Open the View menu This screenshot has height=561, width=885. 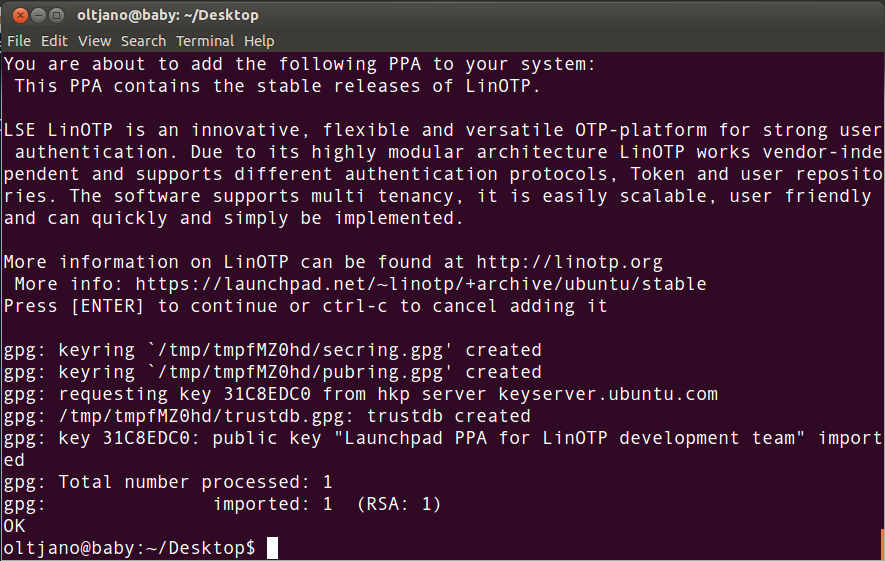tap(94, 41)
